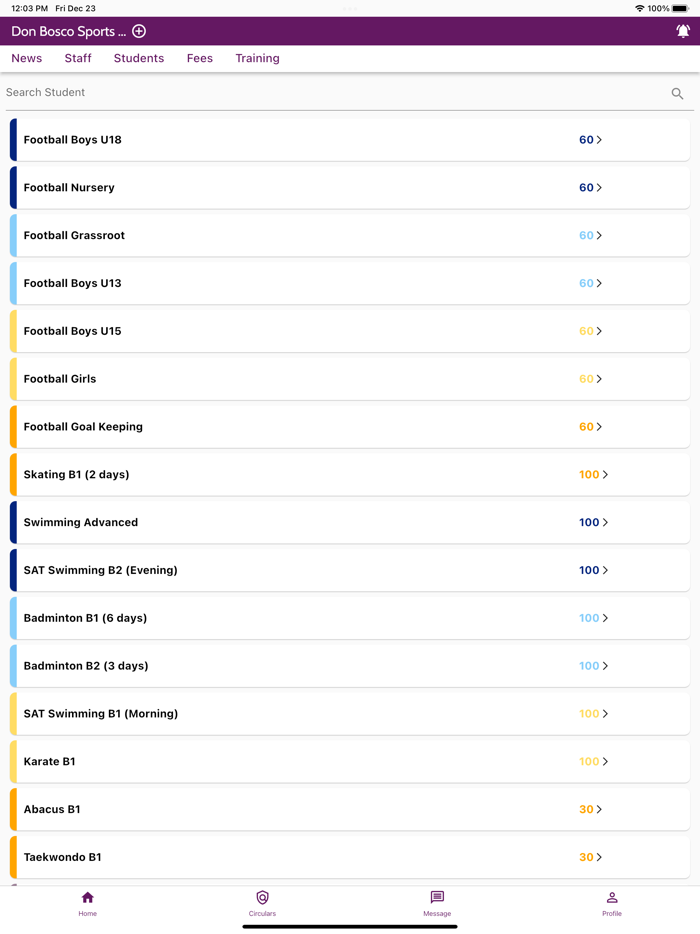Expand Football Boys U18 chevron

pos(599,140)
